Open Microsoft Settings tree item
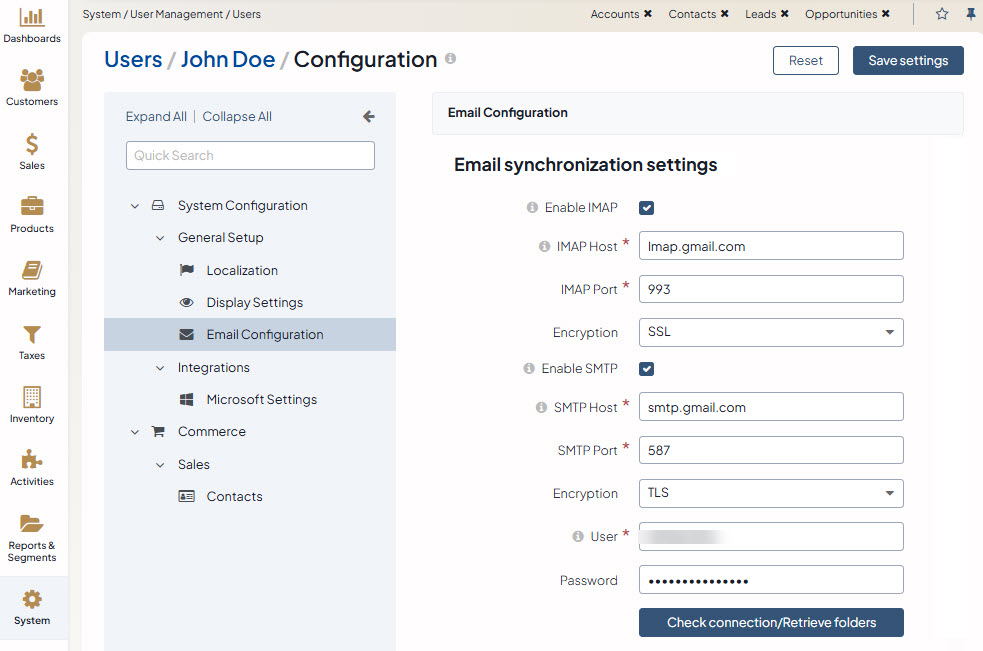The width and height of the screenshot is (983, 651). (x=261, y=400)
